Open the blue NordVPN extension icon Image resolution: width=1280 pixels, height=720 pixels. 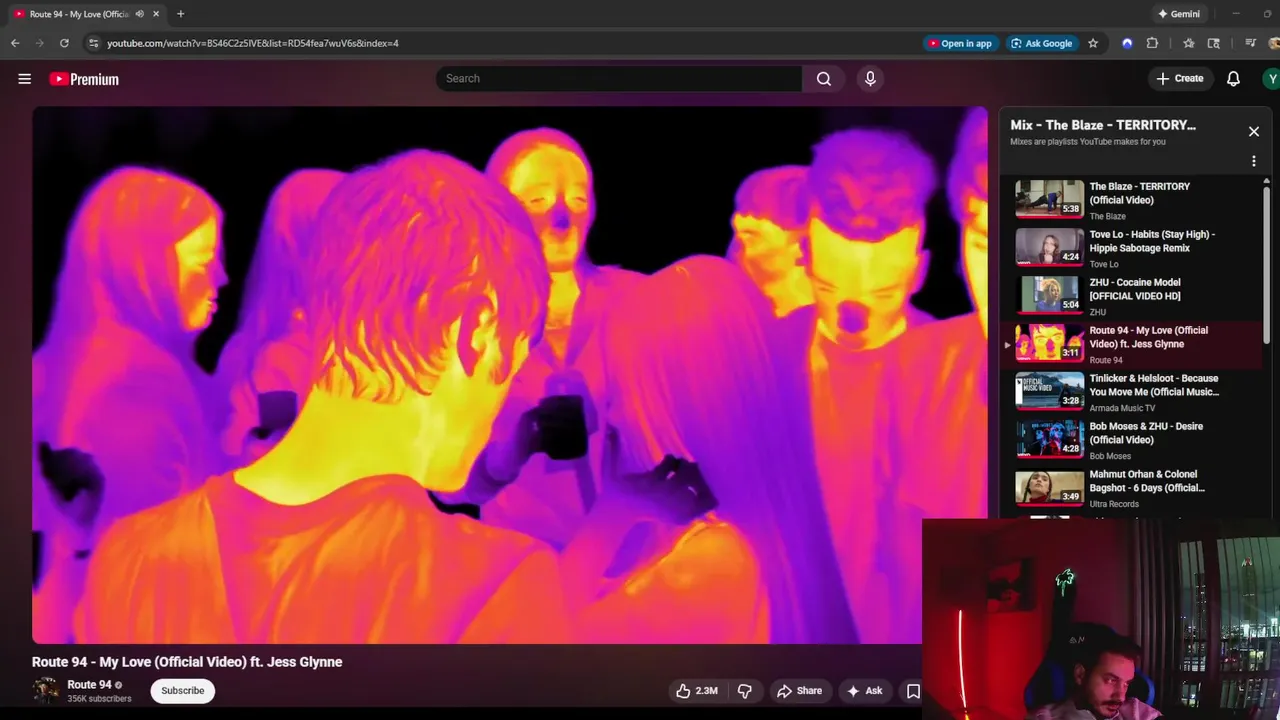pos(1127,43)
